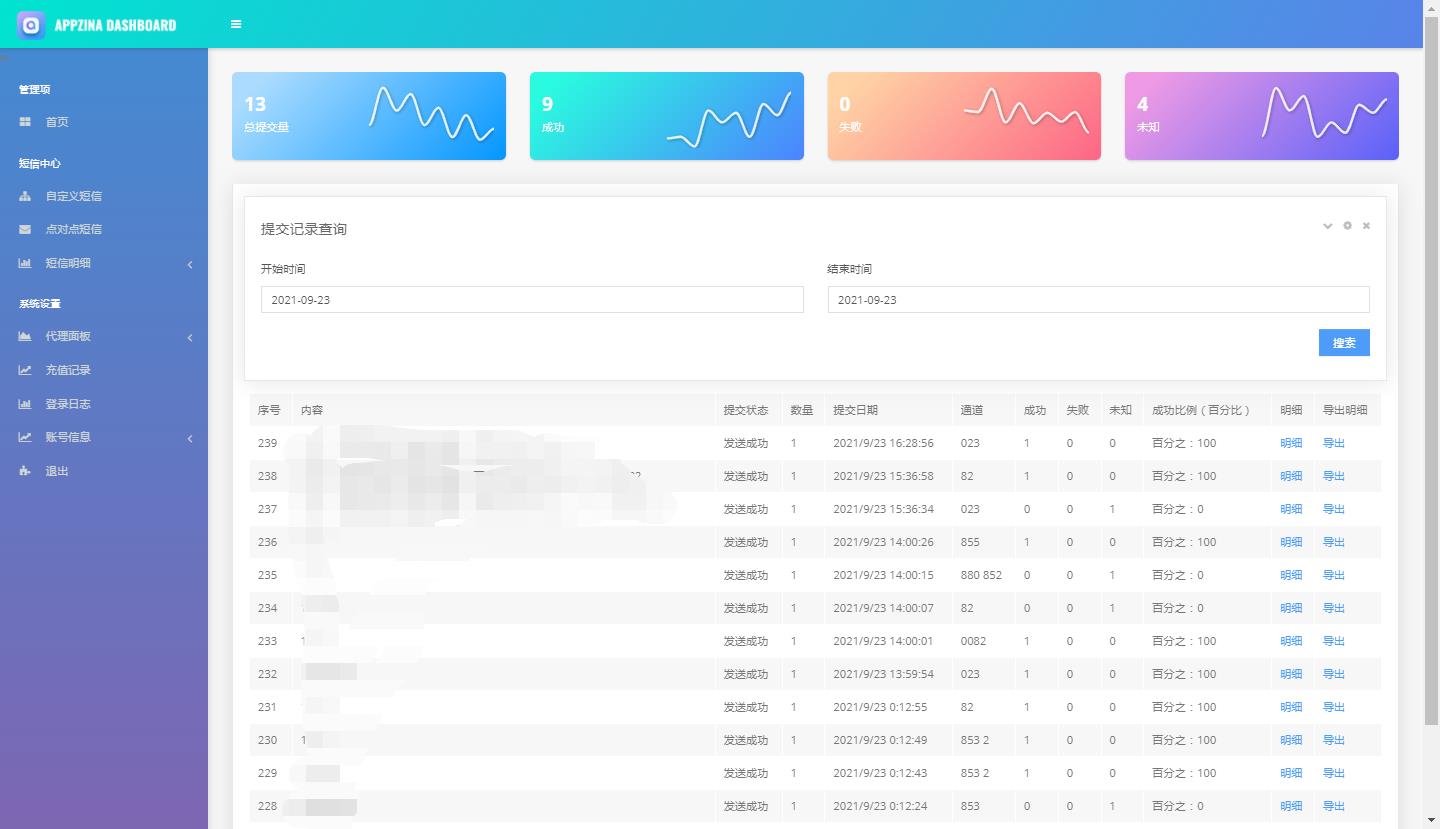Image resolution: width=1440 pixels, height=829 pixels.
Task: Click the Appzina logo icon
Action: coord(31,25)
